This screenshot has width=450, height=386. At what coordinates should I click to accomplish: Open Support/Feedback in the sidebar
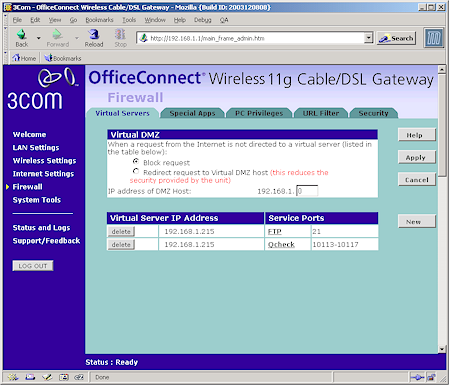[x=46, y=241]
